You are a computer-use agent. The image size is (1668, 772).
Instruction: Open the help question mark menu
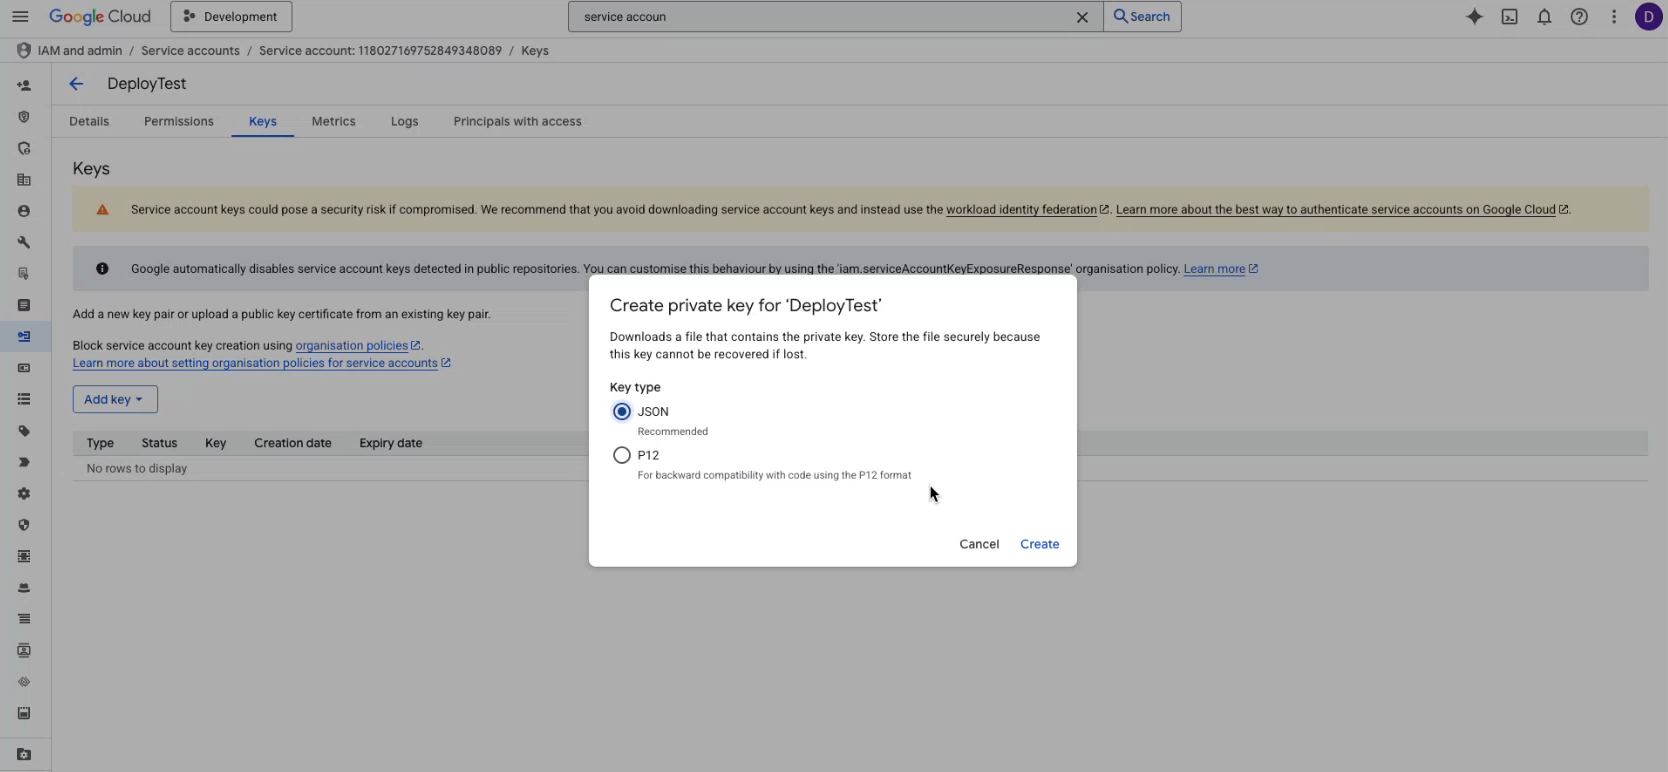click(x=1579, y=17)
